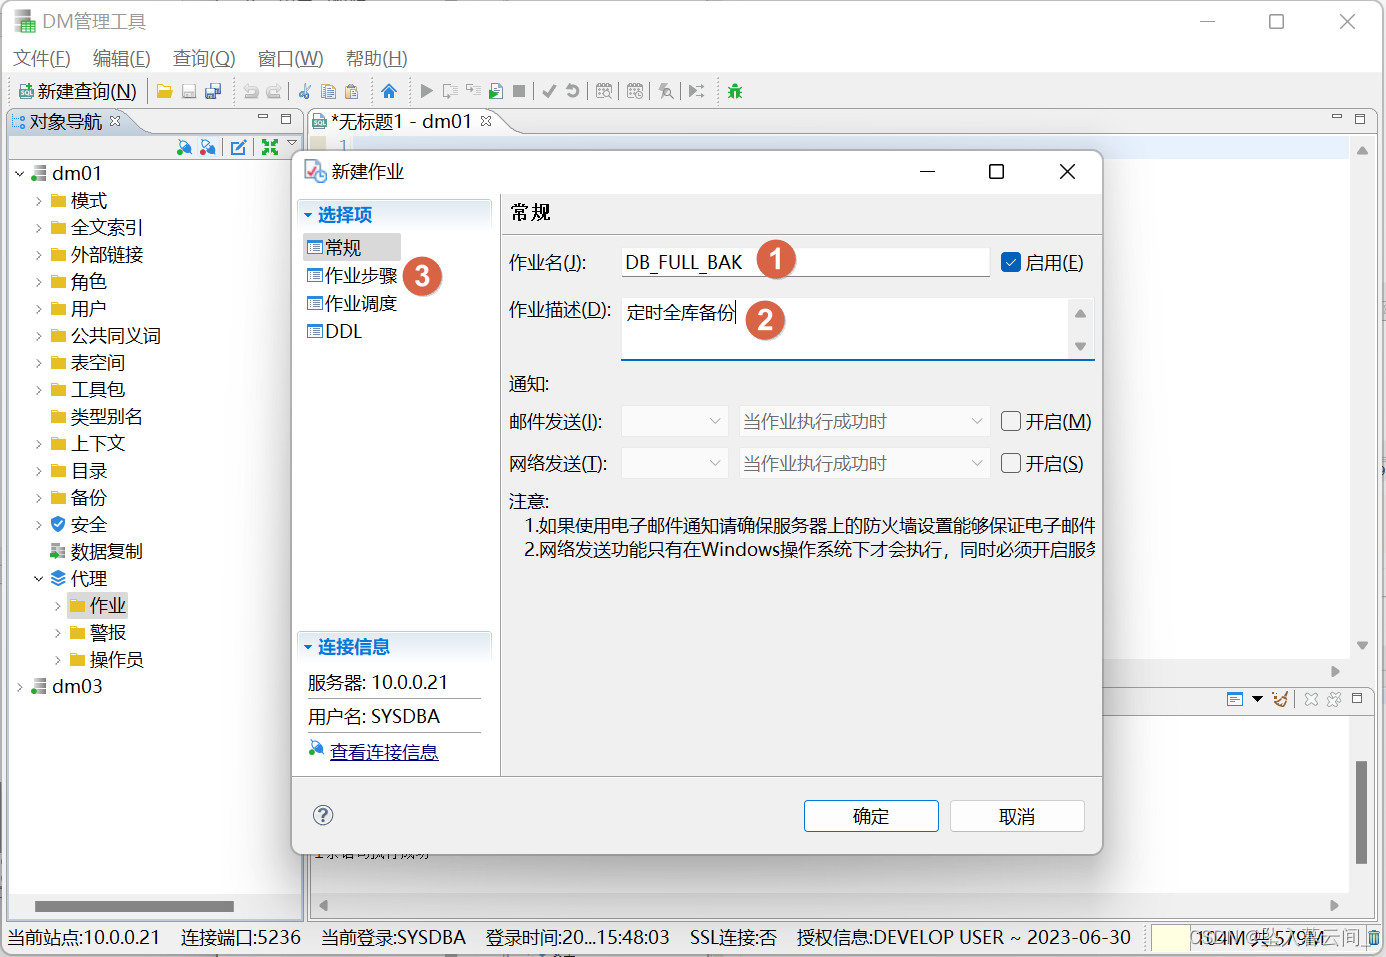Click the description field scroll down arrow
The width and height of the screenshot is (1386, 957).
point(1080,346)
